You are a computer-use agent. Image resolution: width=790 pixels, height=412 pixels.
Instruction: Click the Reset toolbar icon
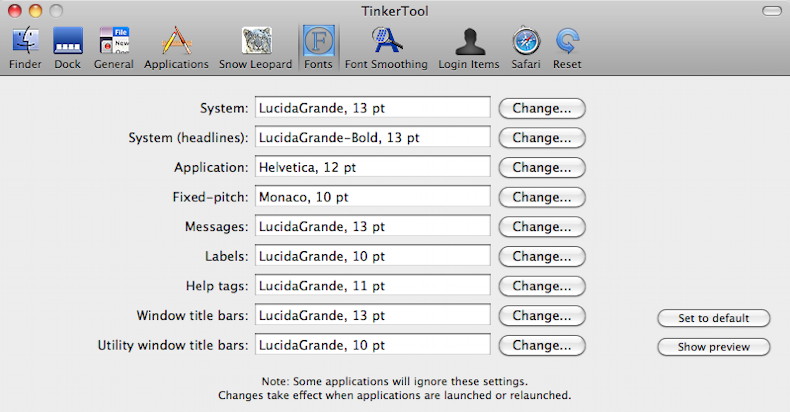click(x=567, y=48)
